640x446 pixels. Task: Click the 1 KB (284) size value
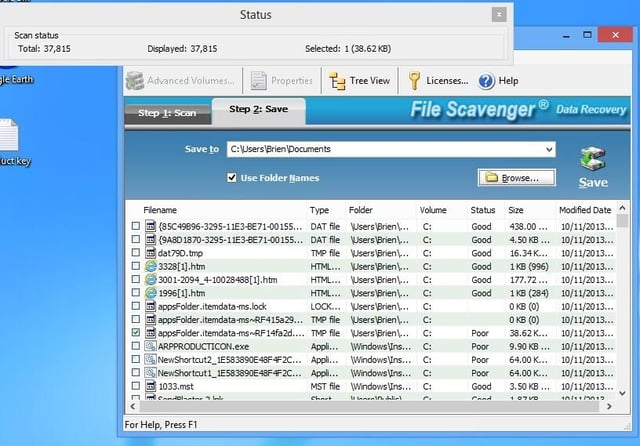coord(529,293)
